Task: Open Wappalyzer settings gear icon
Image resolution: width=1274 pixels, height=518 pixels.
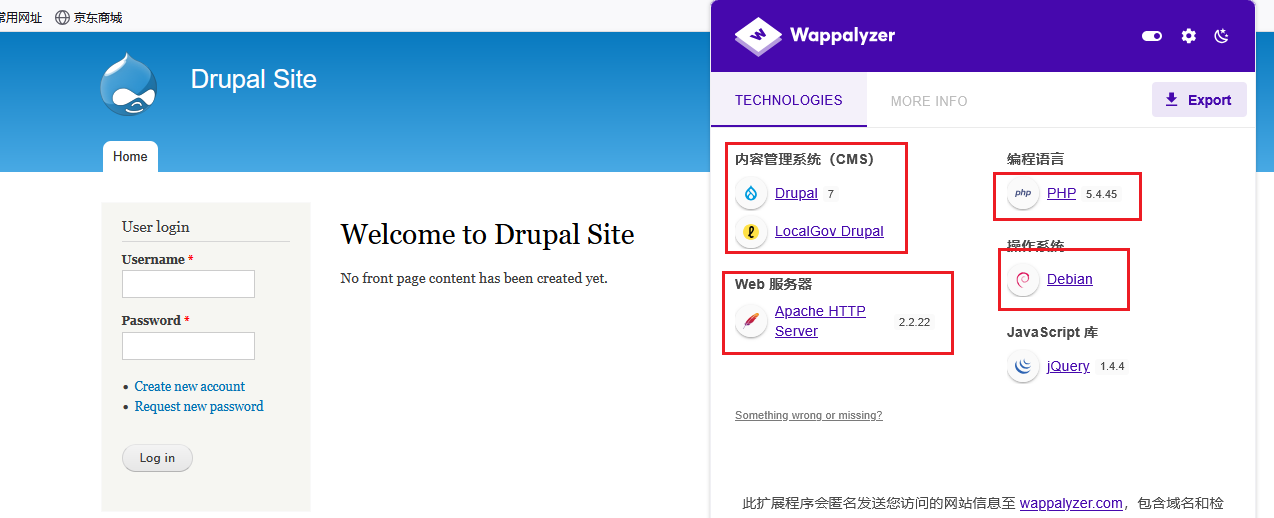Action: 1188,36
